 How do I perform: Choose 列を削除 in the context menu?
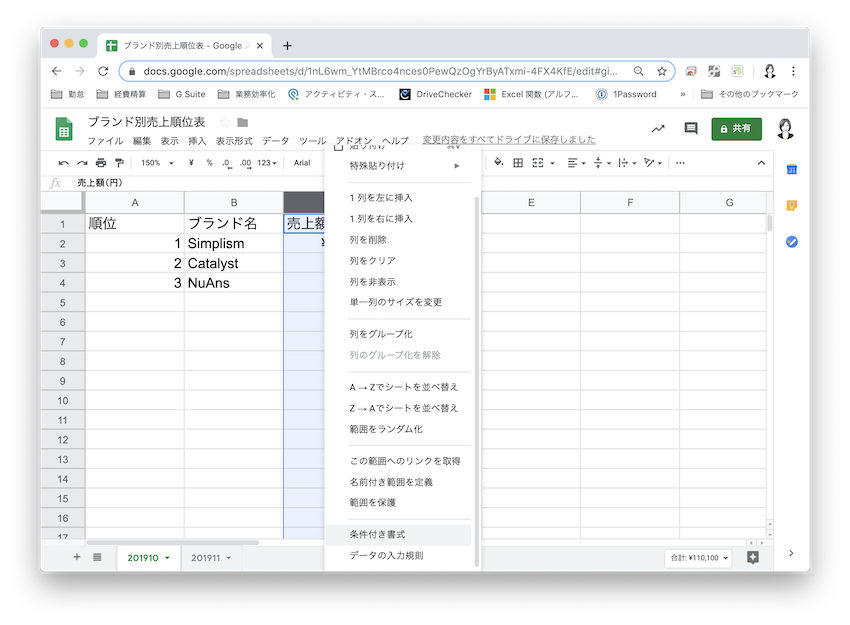(368, 240)
